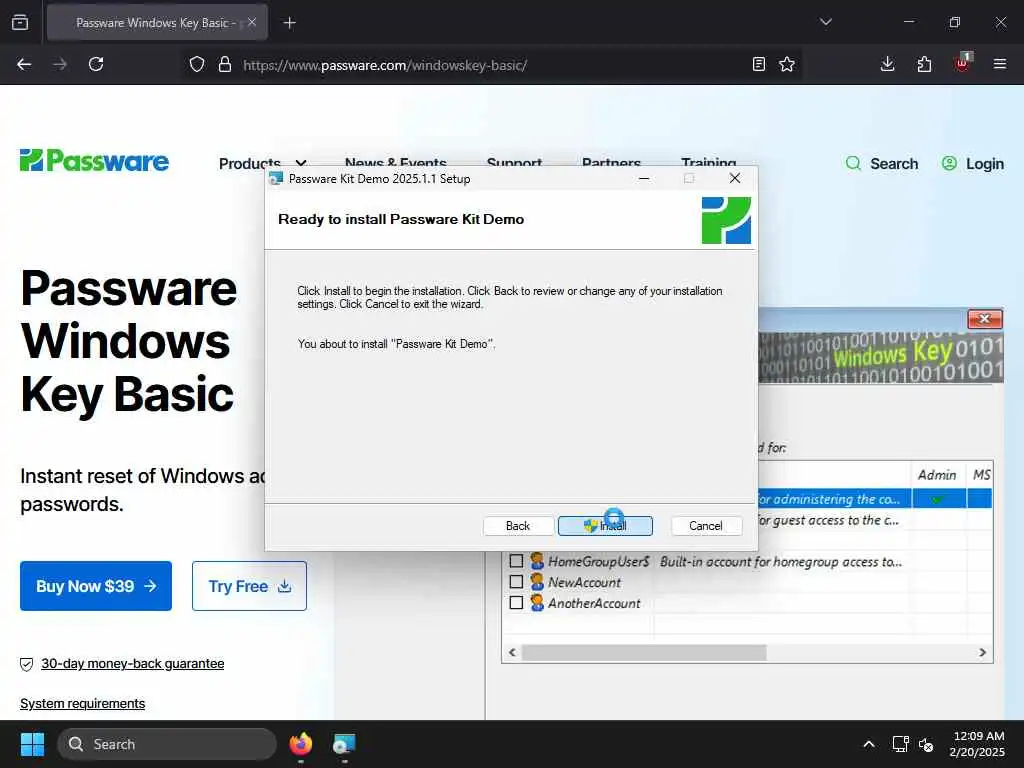This screenshot has height=768, width=1024.
Task: Click the setup dialog title bar icon
Action: coord(276,178)
